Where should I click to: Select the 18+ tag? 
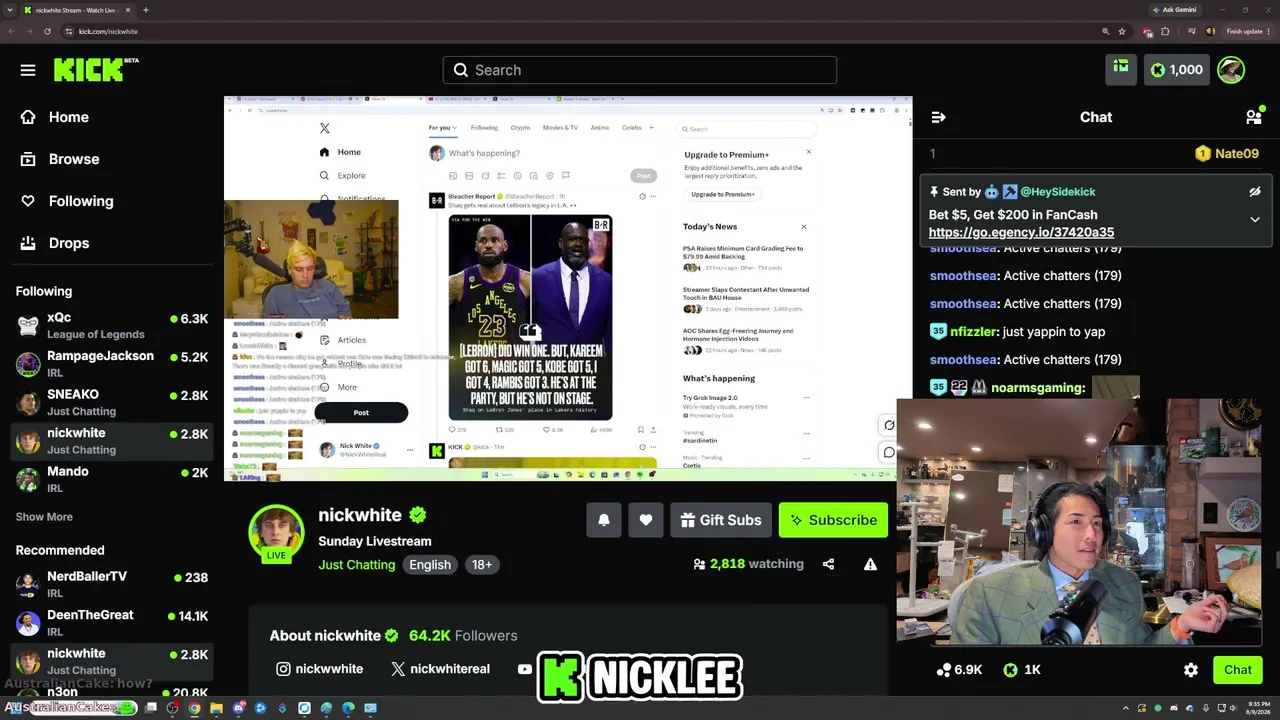tap(482, 565)
